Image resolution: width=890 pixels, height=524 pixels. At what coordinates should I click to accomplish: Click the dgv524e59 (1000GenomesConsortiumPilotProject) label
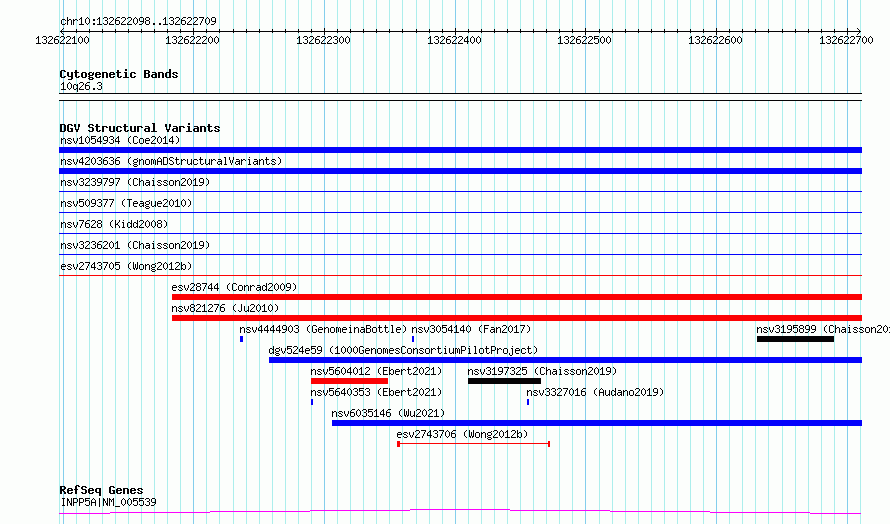403,350
